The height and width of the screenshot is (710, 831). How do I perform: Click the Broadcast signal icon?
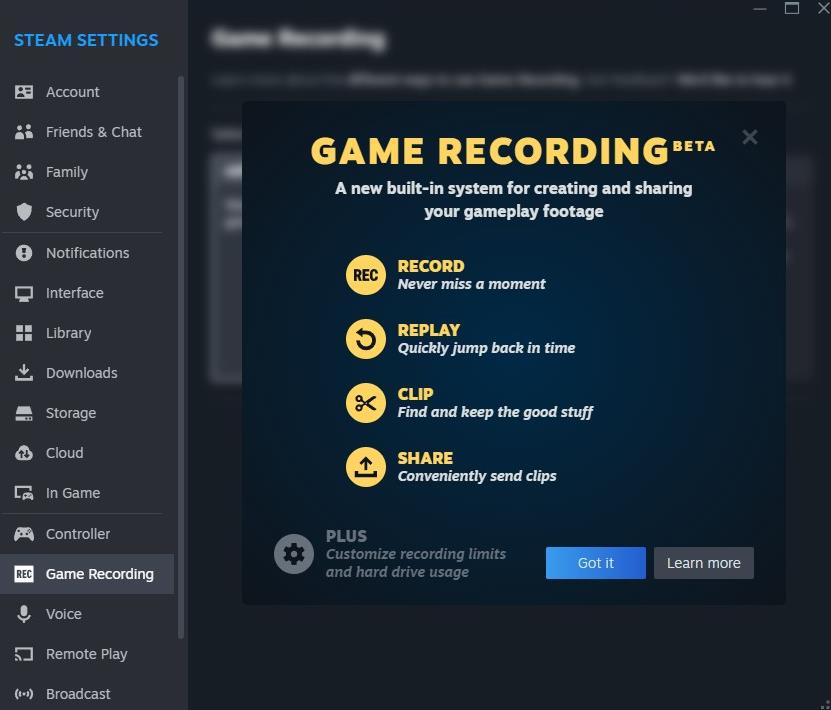point(24,694)
